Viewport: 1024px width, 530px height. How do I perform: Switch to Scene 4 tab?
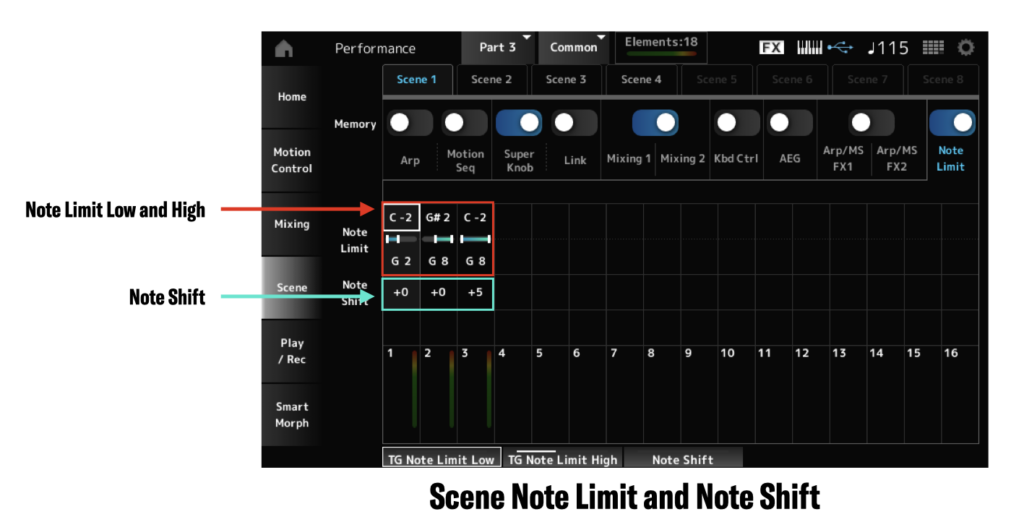[x=641, y=80]
